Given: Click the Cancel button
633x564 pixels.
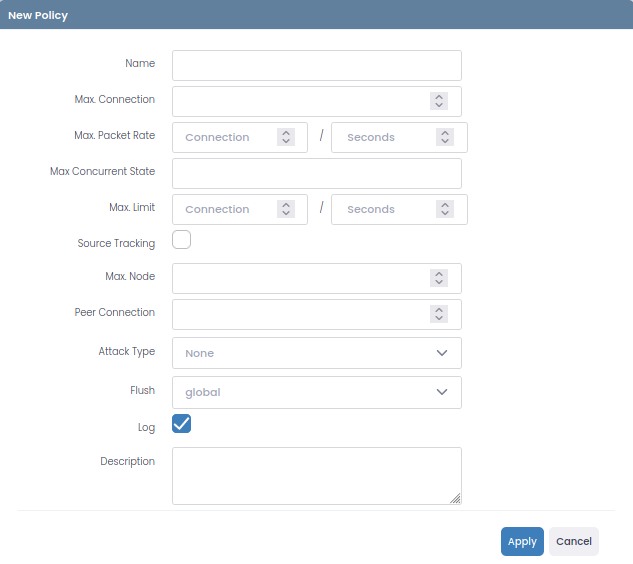Looking at the screenshot, I should click(x=574, y=541).
